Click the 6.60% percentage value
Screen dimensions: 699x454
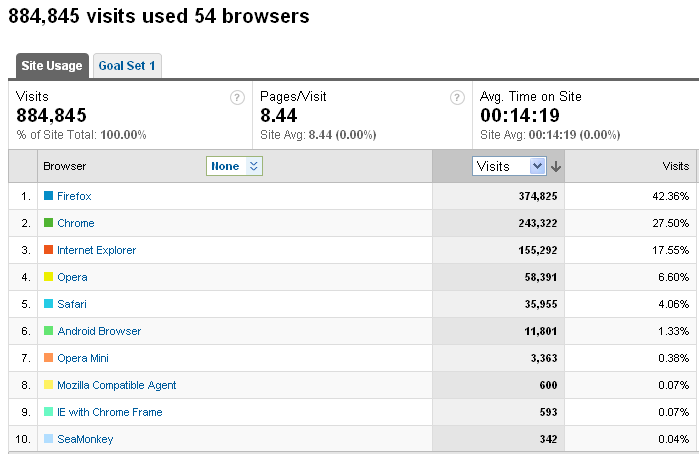(x=674, y=277)
